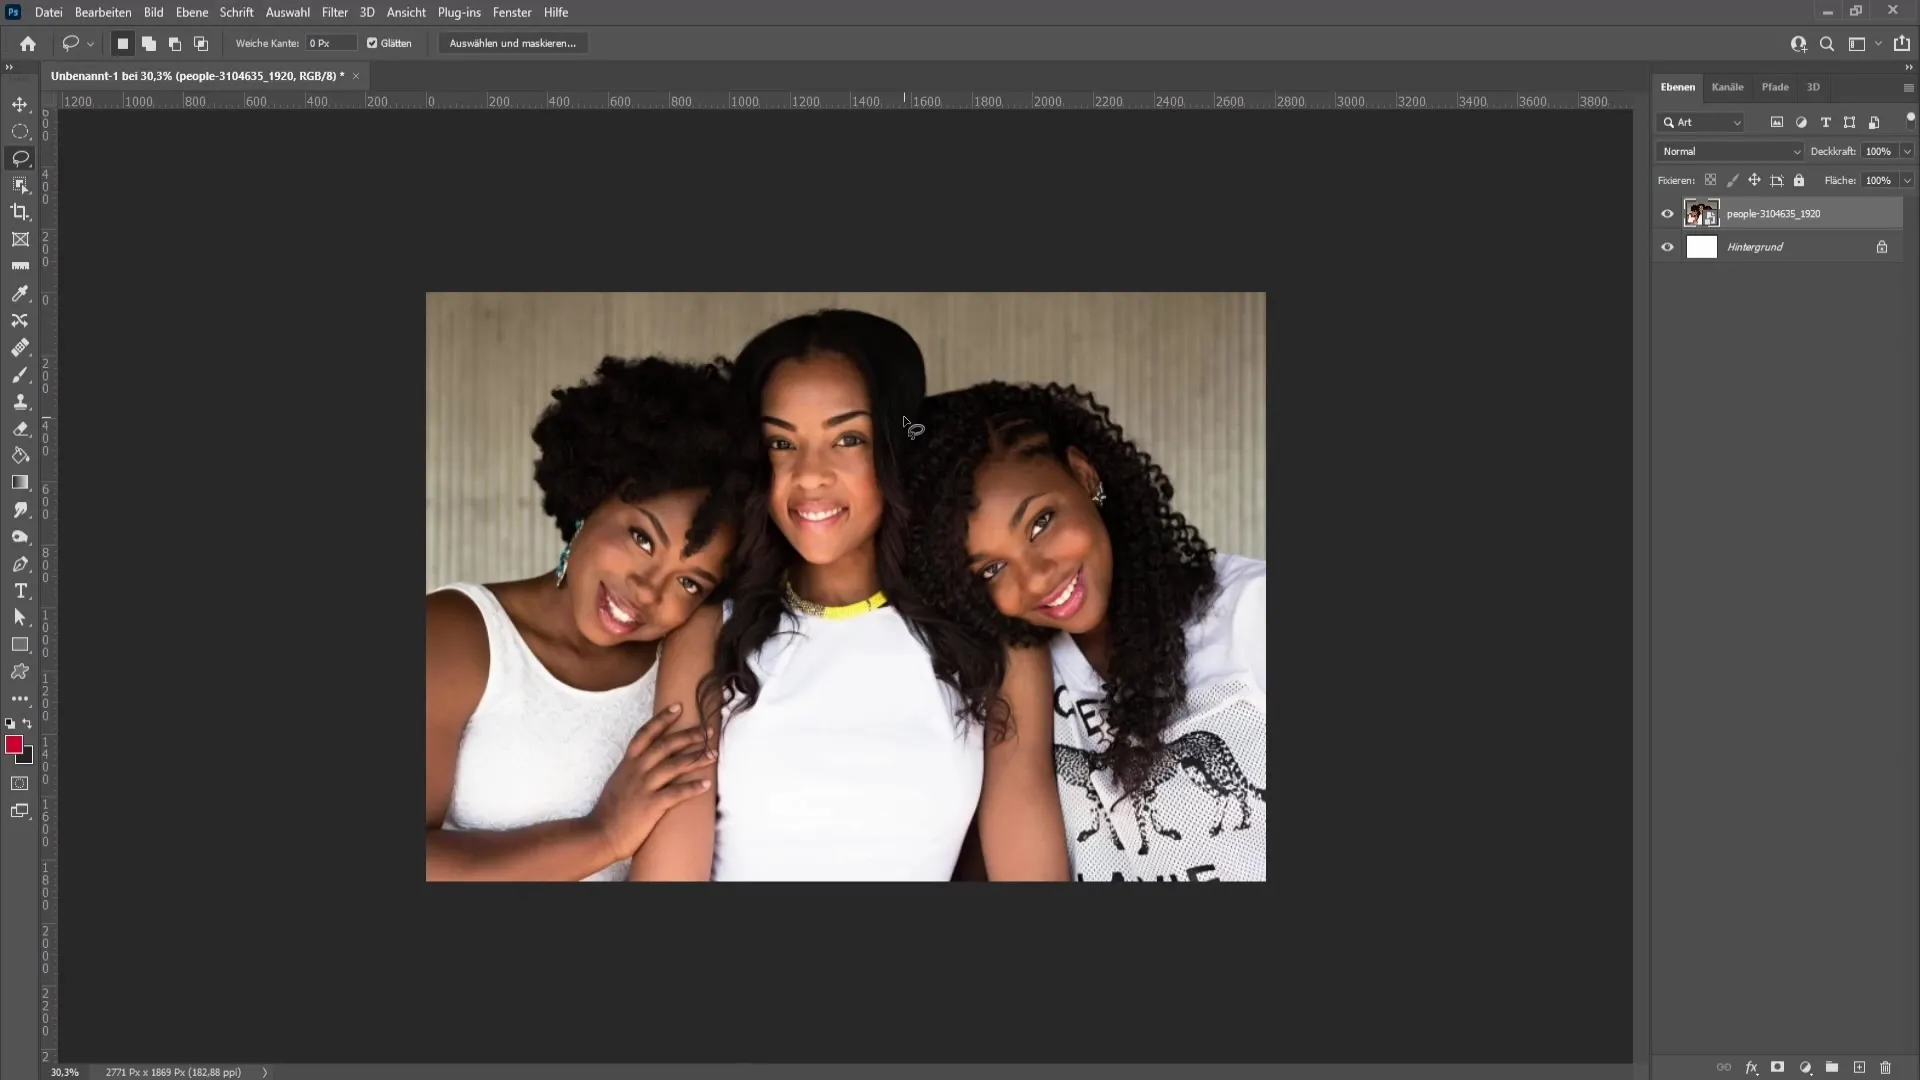Image resolution: width=1920 pixels, height=1080 pixels.
Task: Switch to the Kanäle tab
Action: (1729, 86)
